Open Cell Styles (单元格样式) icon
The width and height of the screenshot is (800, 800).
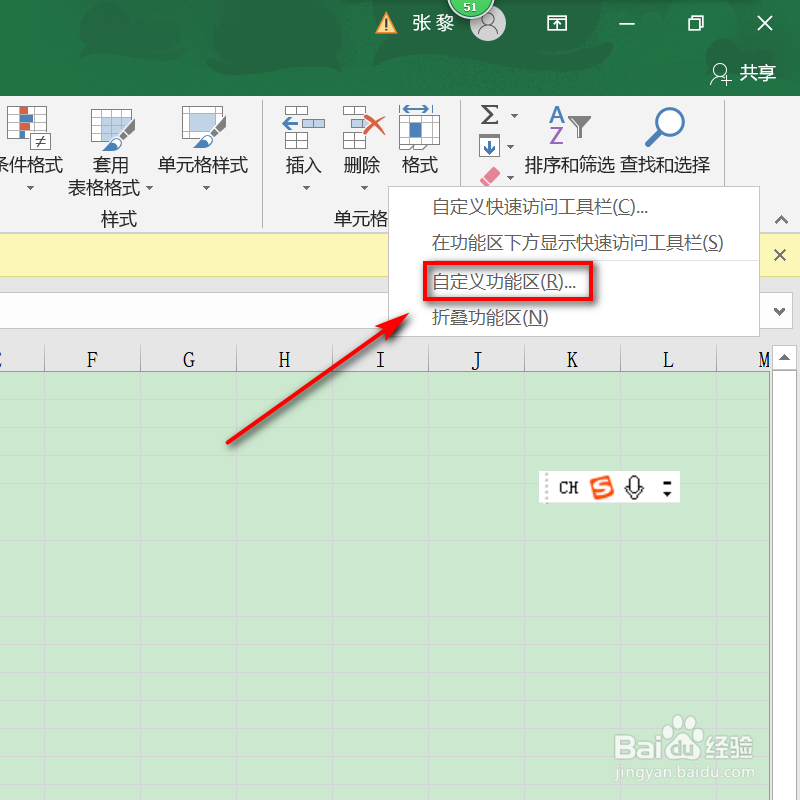203,127
